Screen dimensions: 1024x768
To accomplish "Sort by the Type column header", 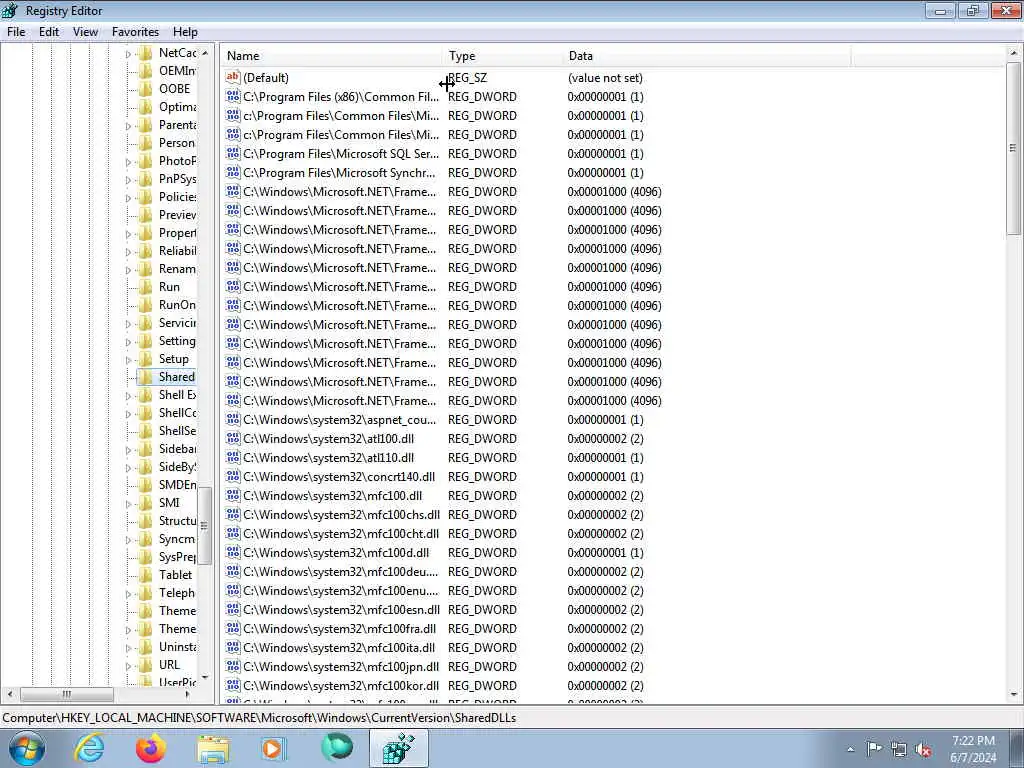I will click(x=503, y=56).
